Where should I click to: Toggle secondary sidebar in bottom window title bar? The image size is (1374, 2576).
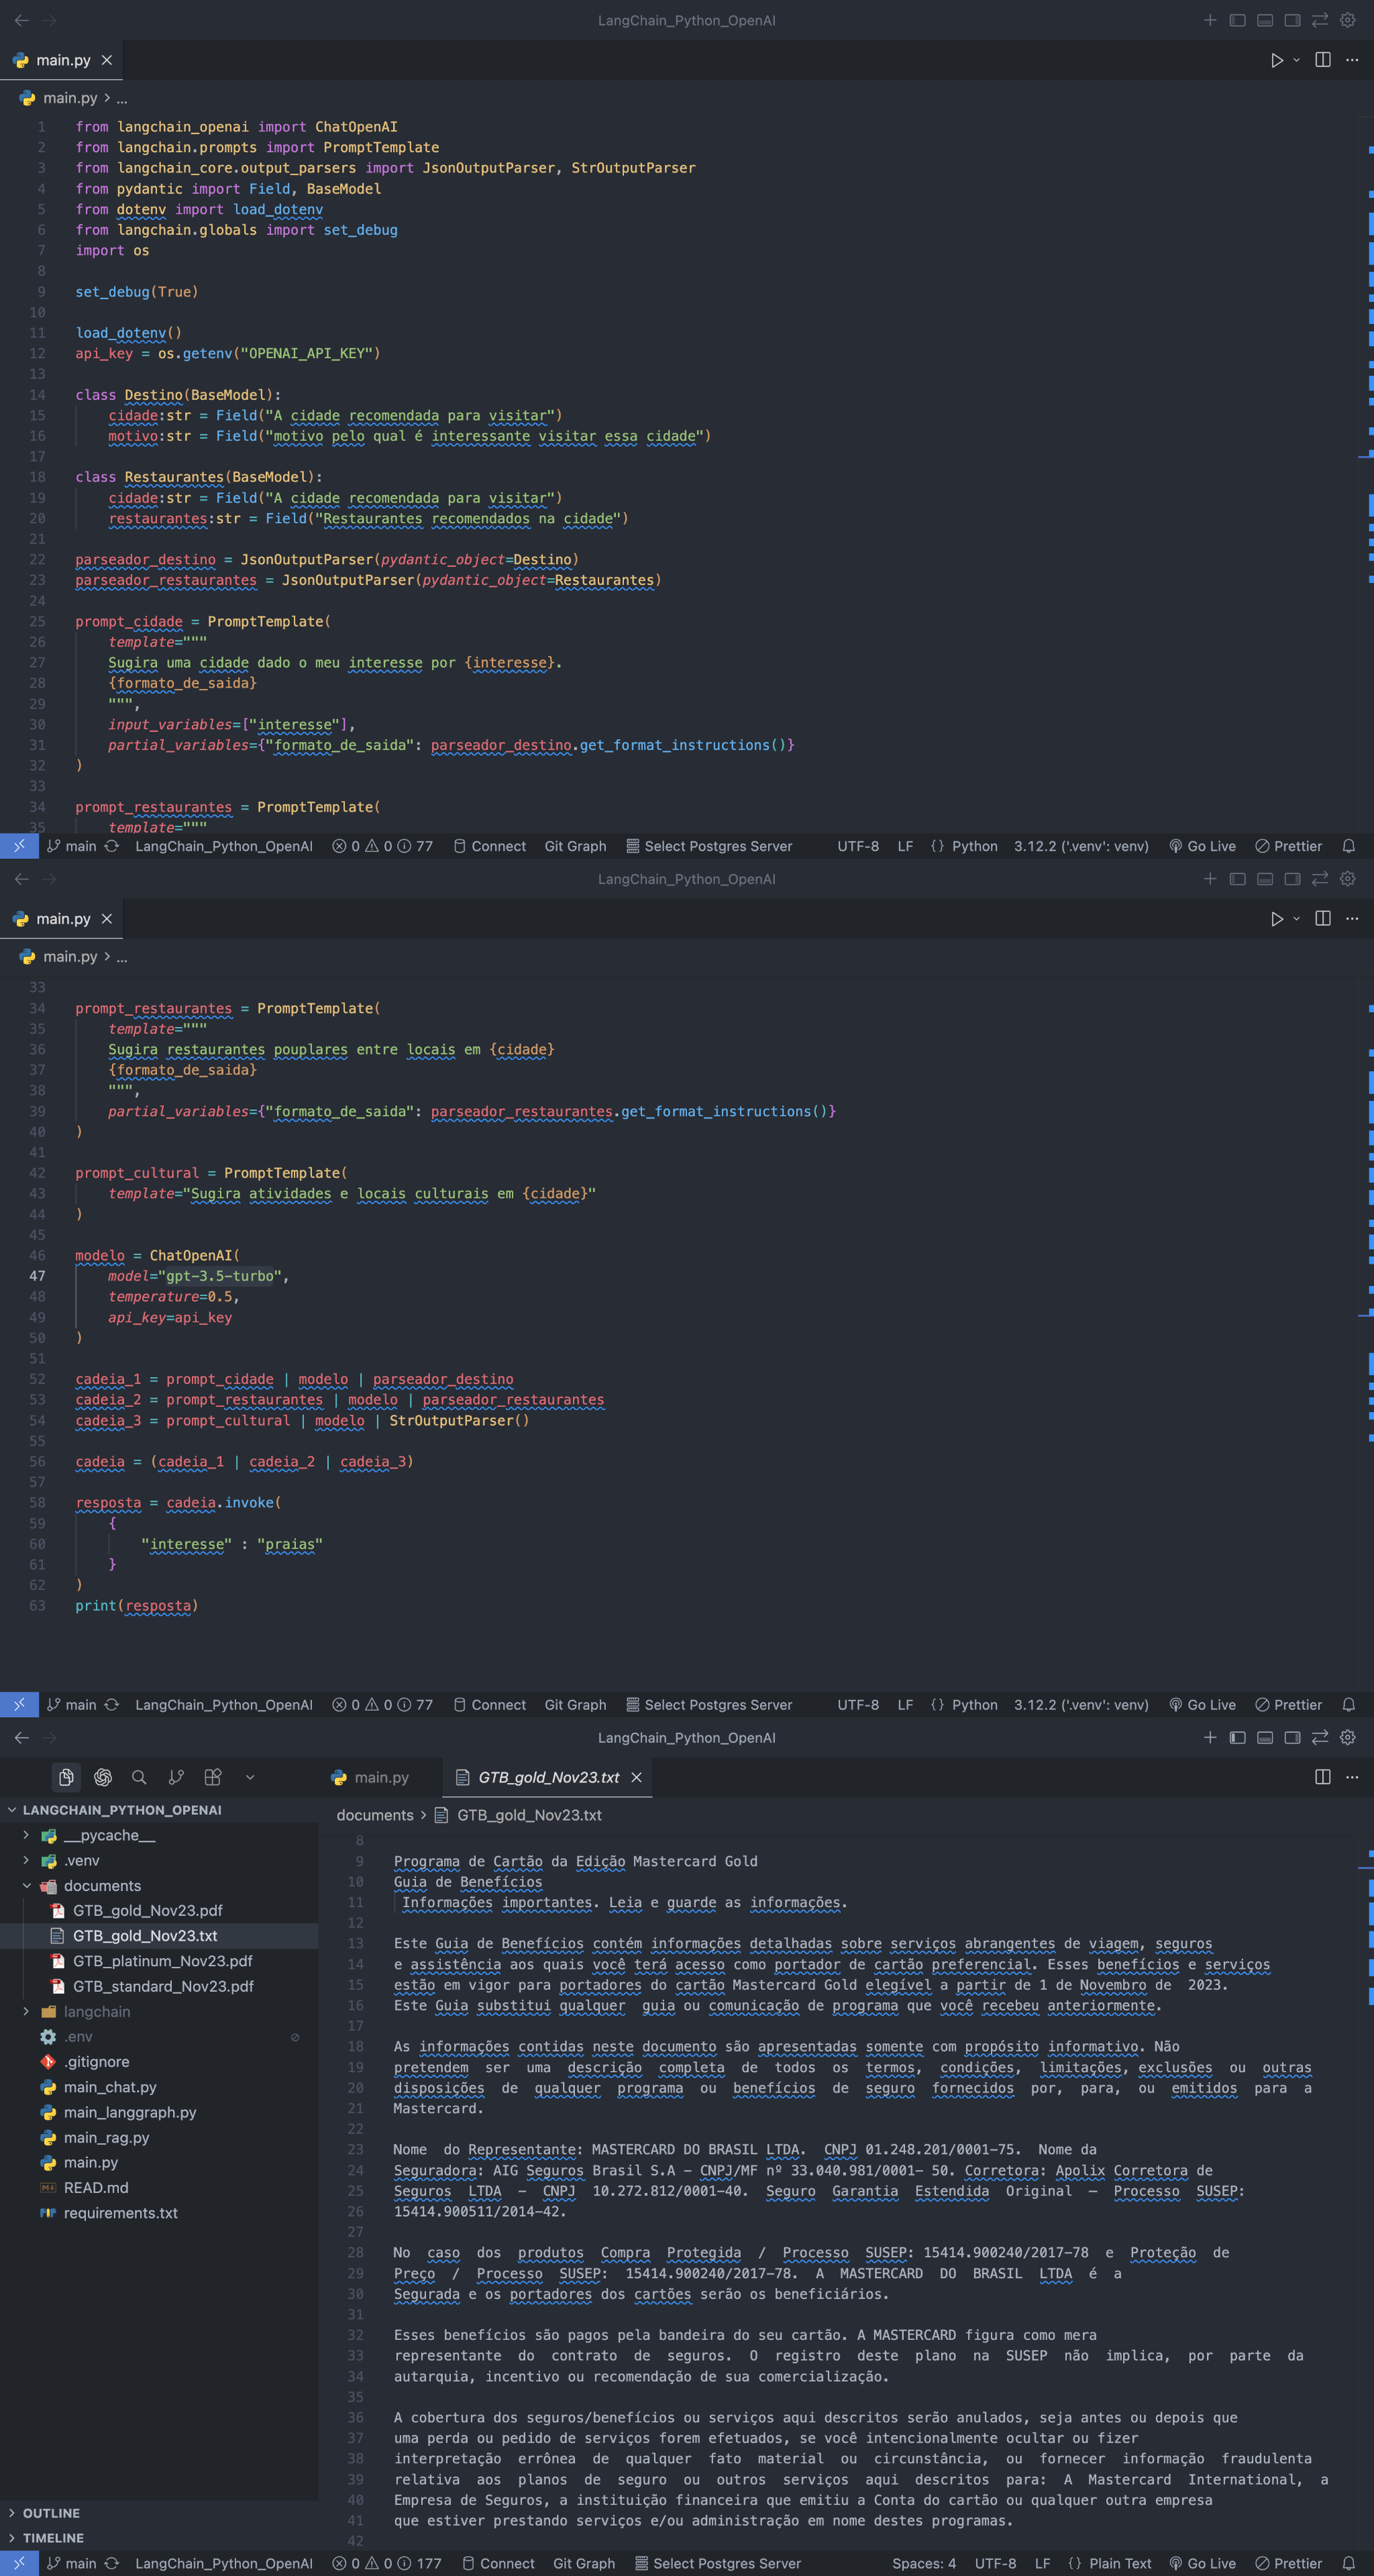coord(1292,1737)
